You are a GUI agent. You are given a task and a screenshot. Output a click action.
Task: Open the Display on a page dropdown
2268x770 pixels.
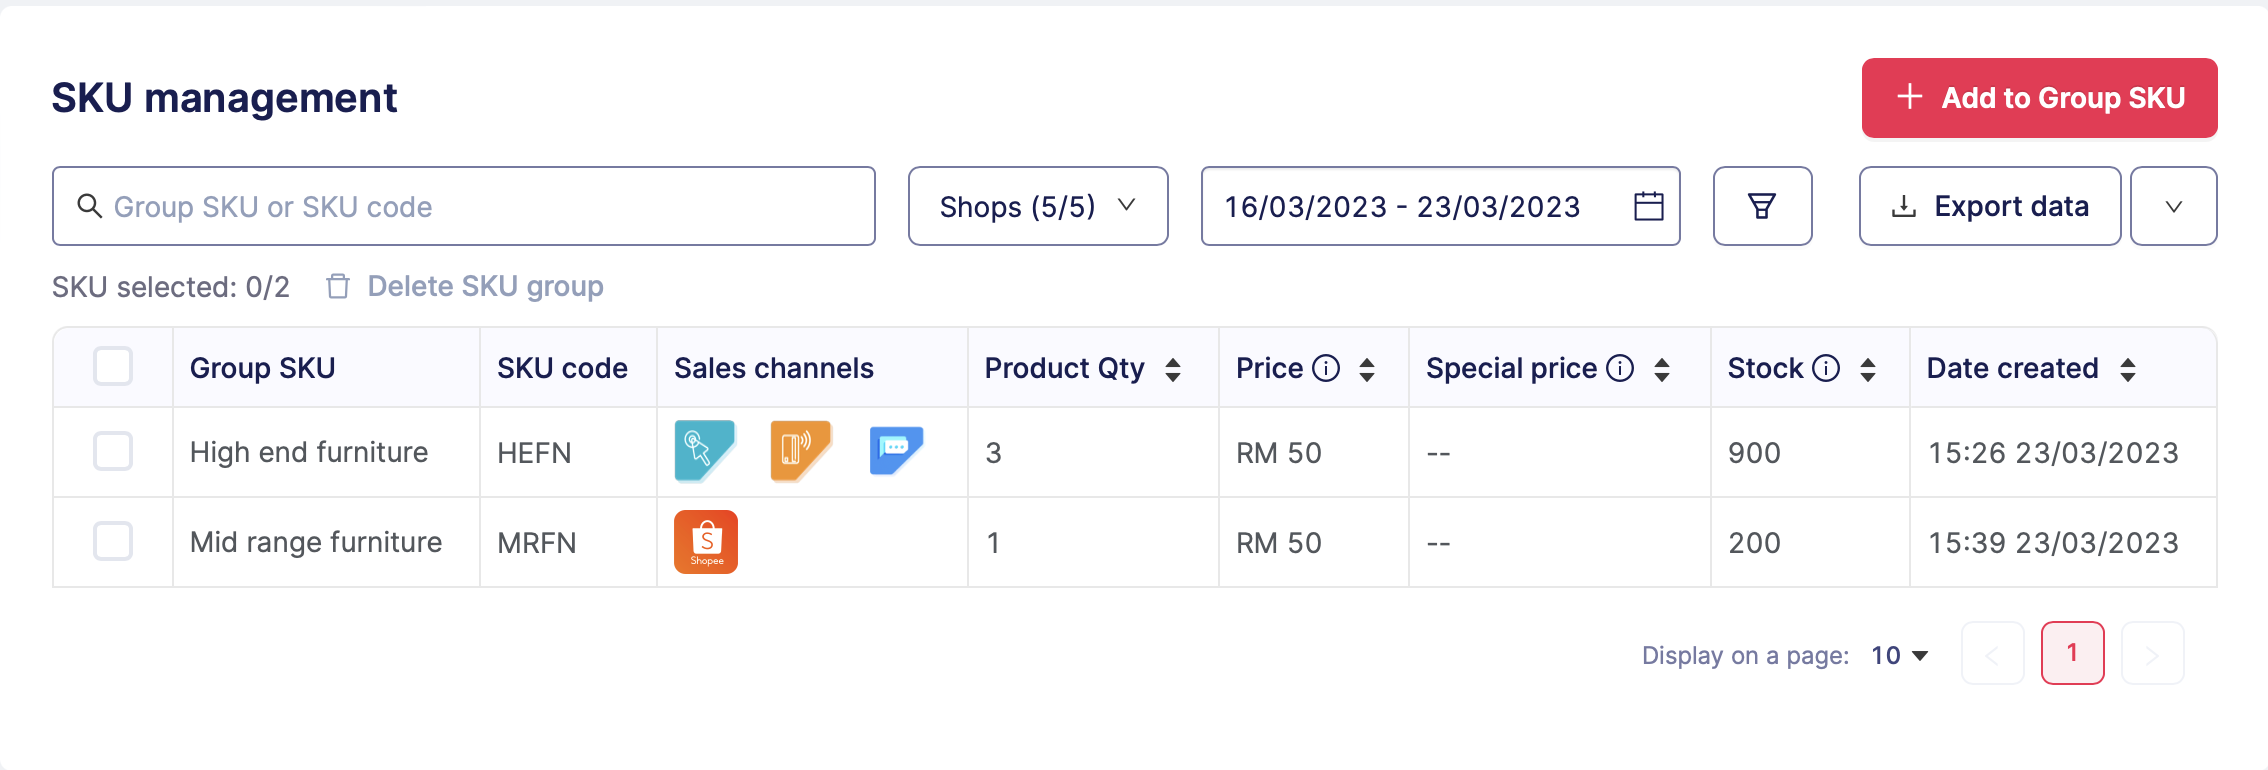pos(1899,655)
